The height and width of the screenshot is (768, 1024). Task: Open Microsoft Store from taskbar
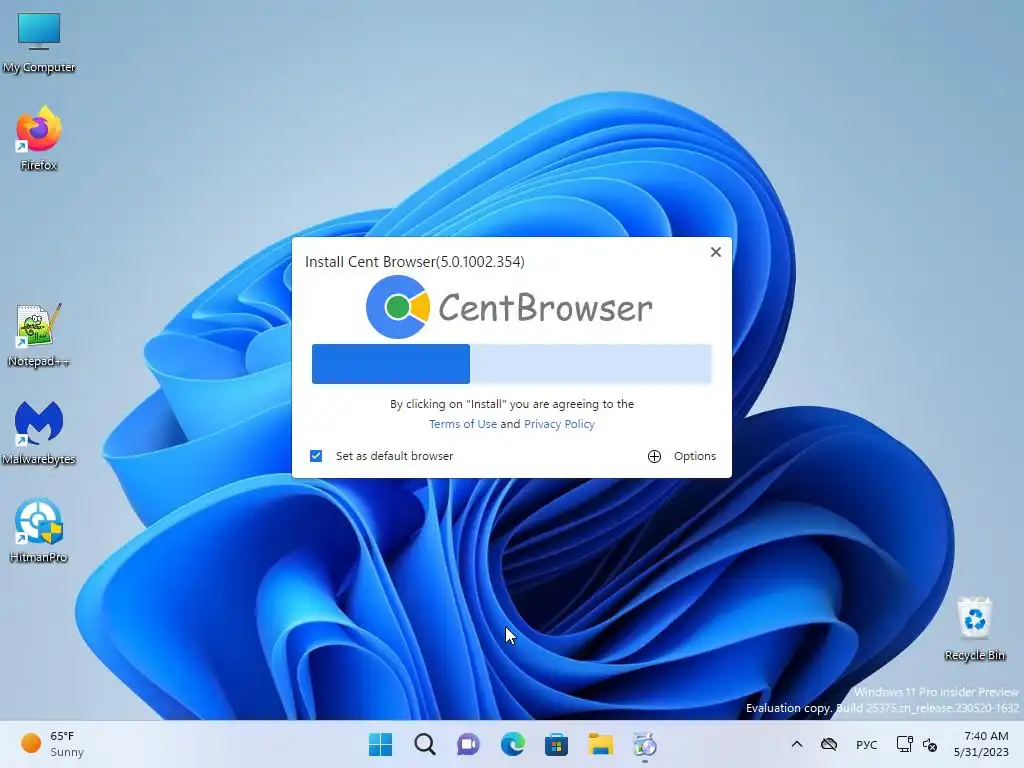pyautogui.click(x=556, y=744)
